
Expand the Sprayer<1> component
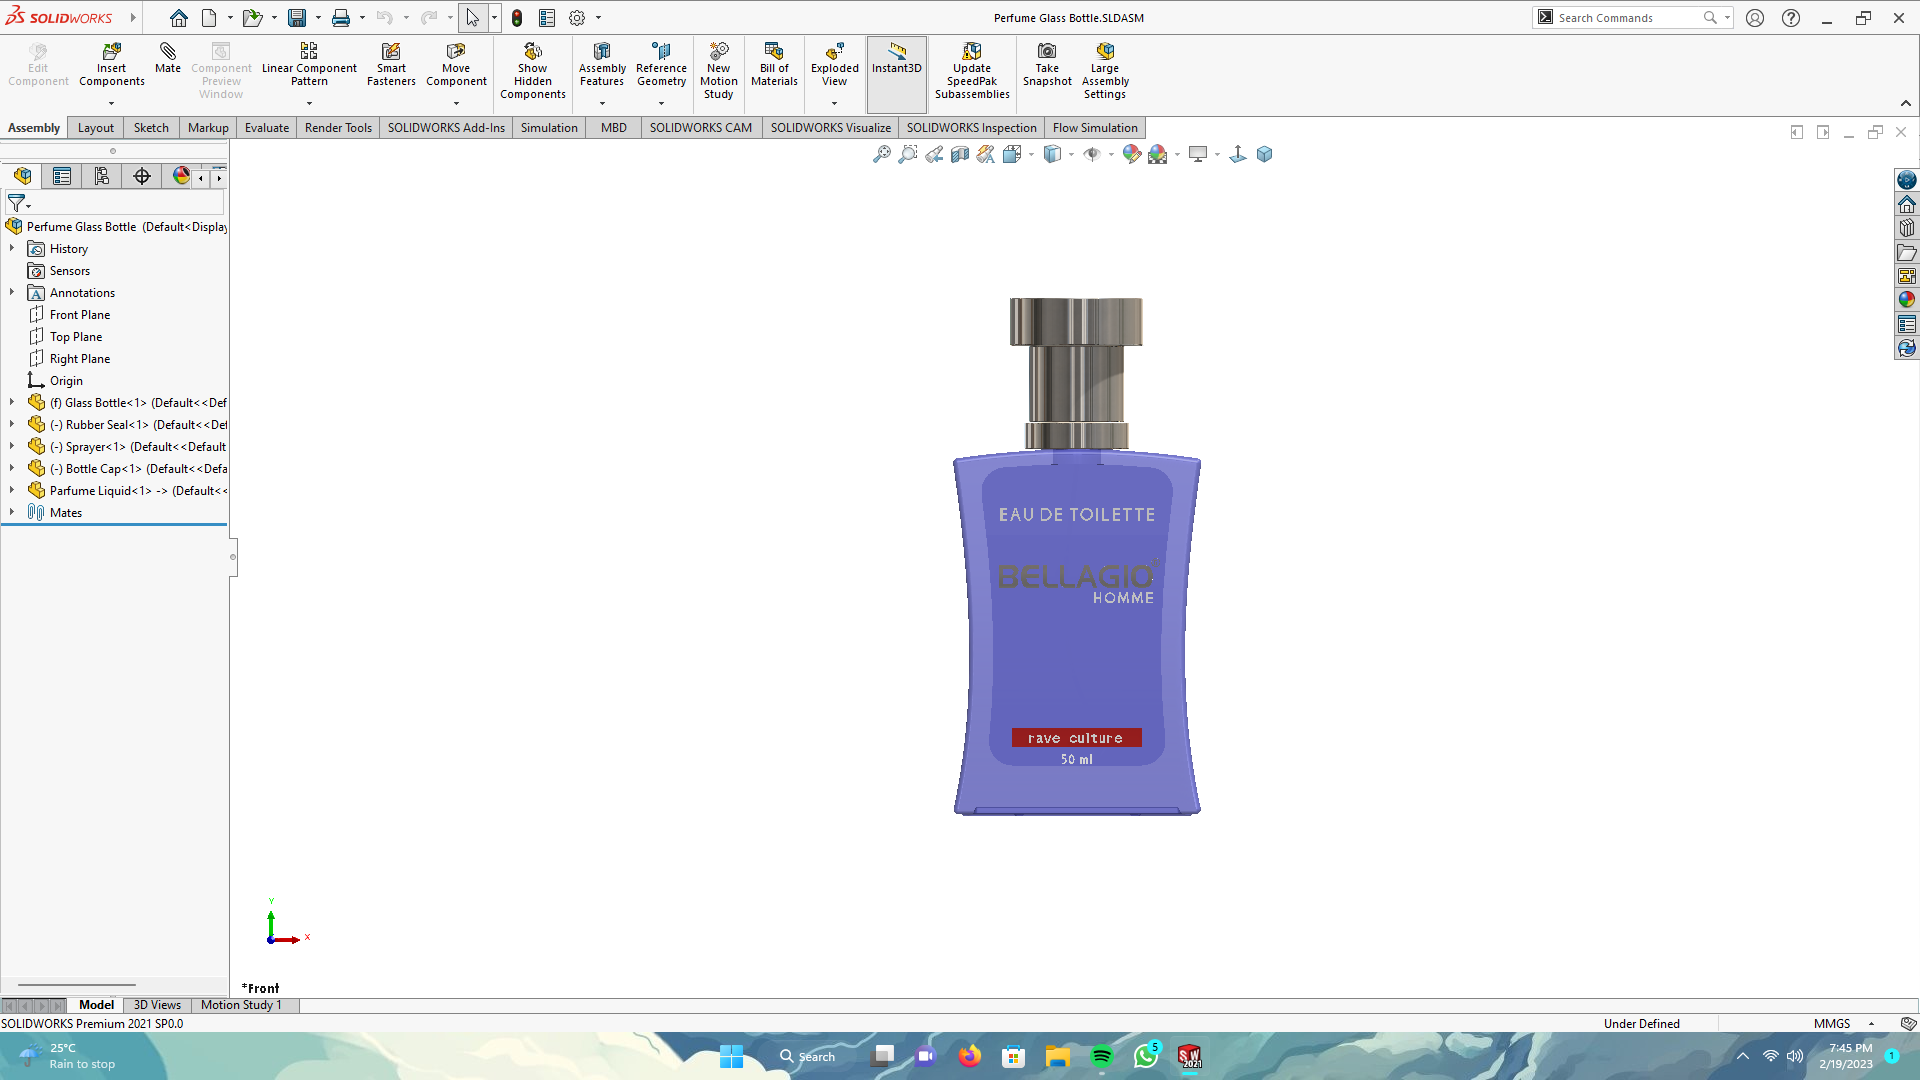coord(12,446)
